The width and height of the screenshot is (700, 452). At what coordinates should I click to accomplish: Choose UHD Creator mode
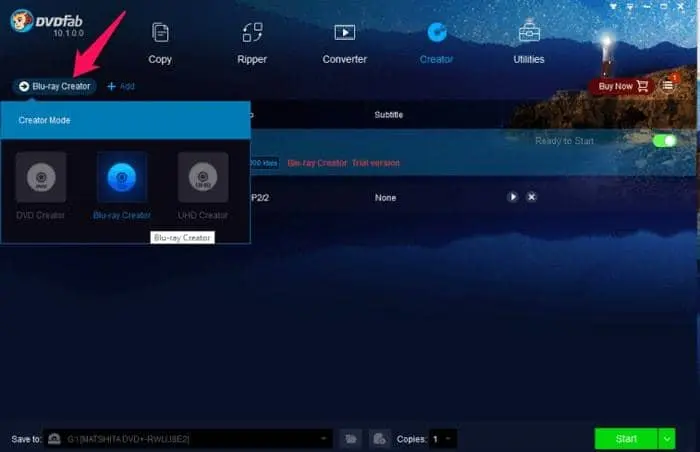[203, 185]
